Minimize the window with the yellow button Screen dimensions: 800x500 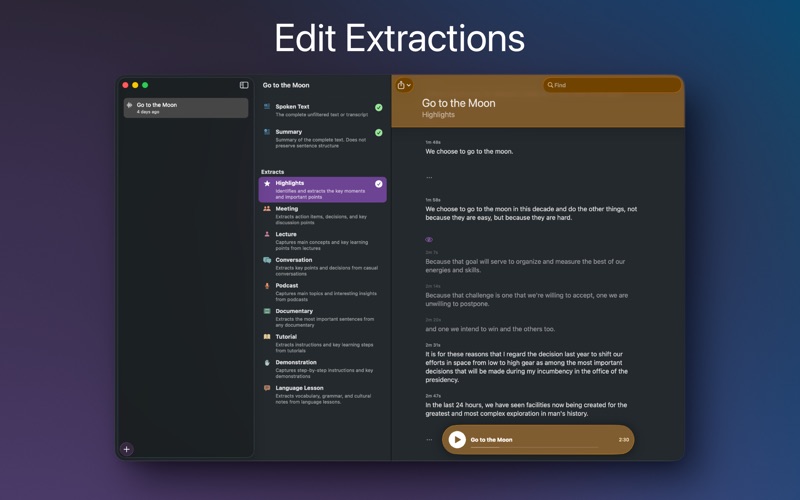pos(135,85)
